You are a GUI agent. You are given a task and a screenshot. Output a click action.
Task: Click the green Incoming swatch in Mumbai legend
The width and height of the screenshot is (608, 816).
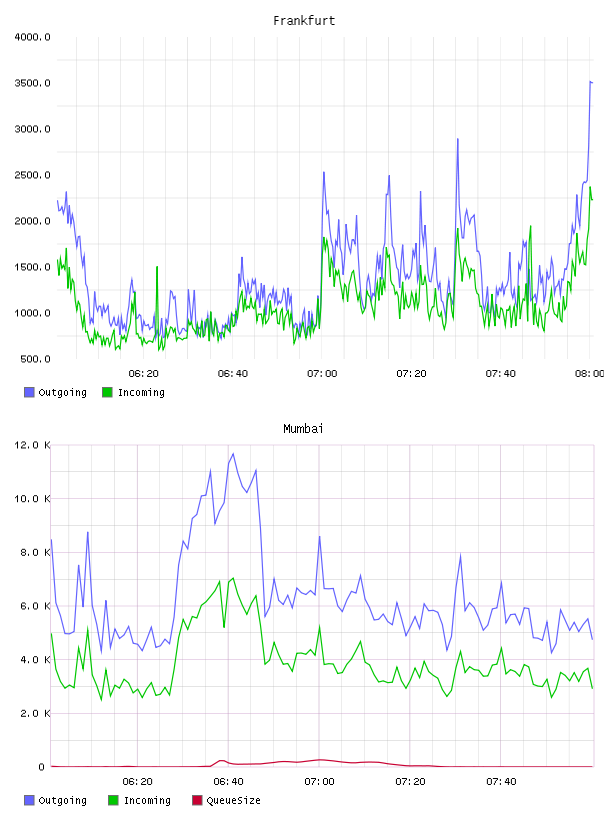click(113, 800)
